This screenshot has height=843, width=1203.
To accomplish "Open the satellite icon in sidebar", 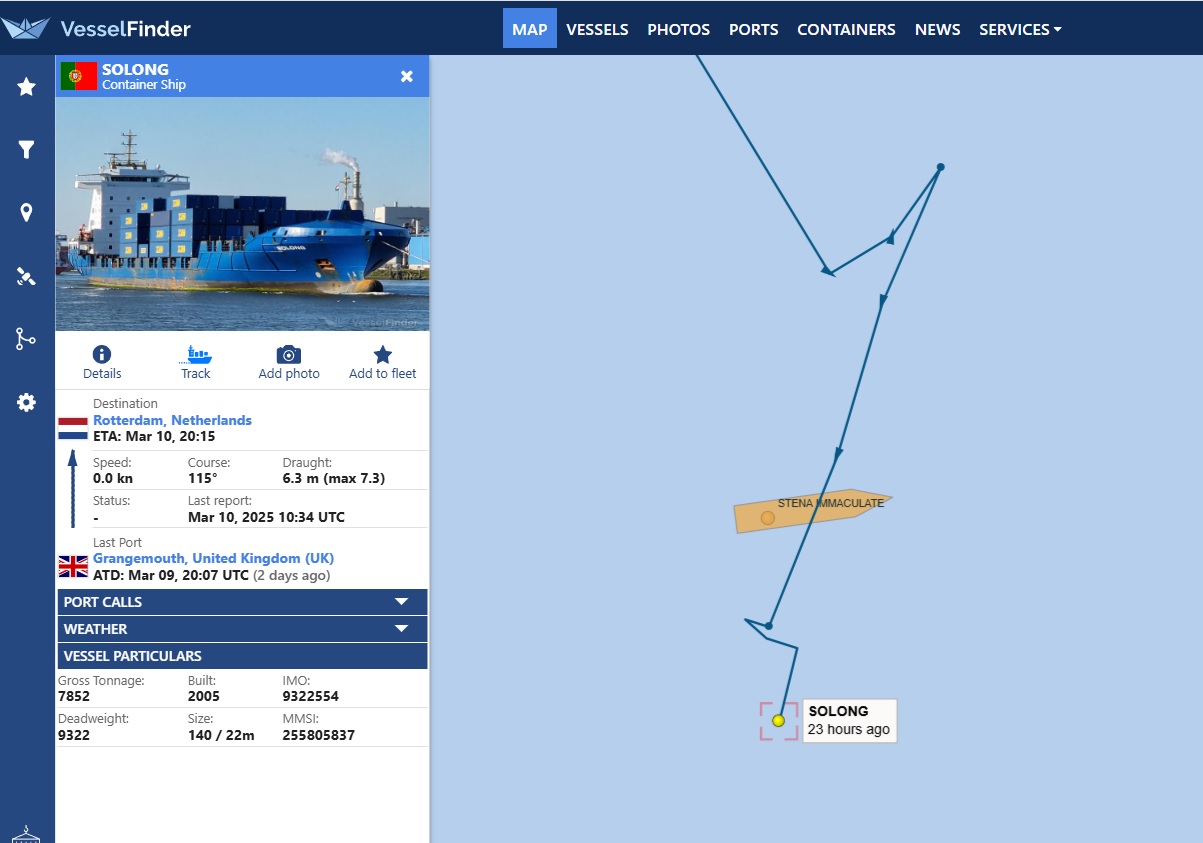I will coord(27,277).
